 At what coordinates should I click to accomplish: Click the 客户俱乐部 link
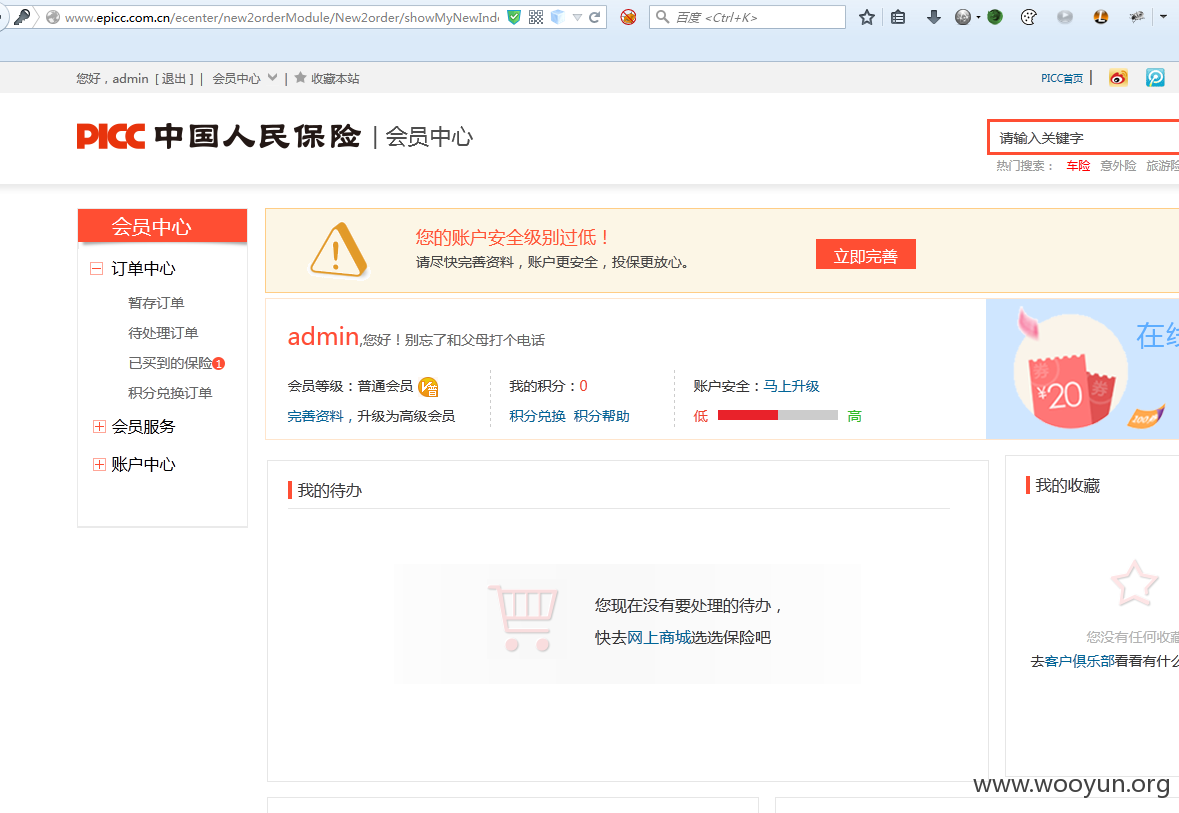tap(1080, 661)
